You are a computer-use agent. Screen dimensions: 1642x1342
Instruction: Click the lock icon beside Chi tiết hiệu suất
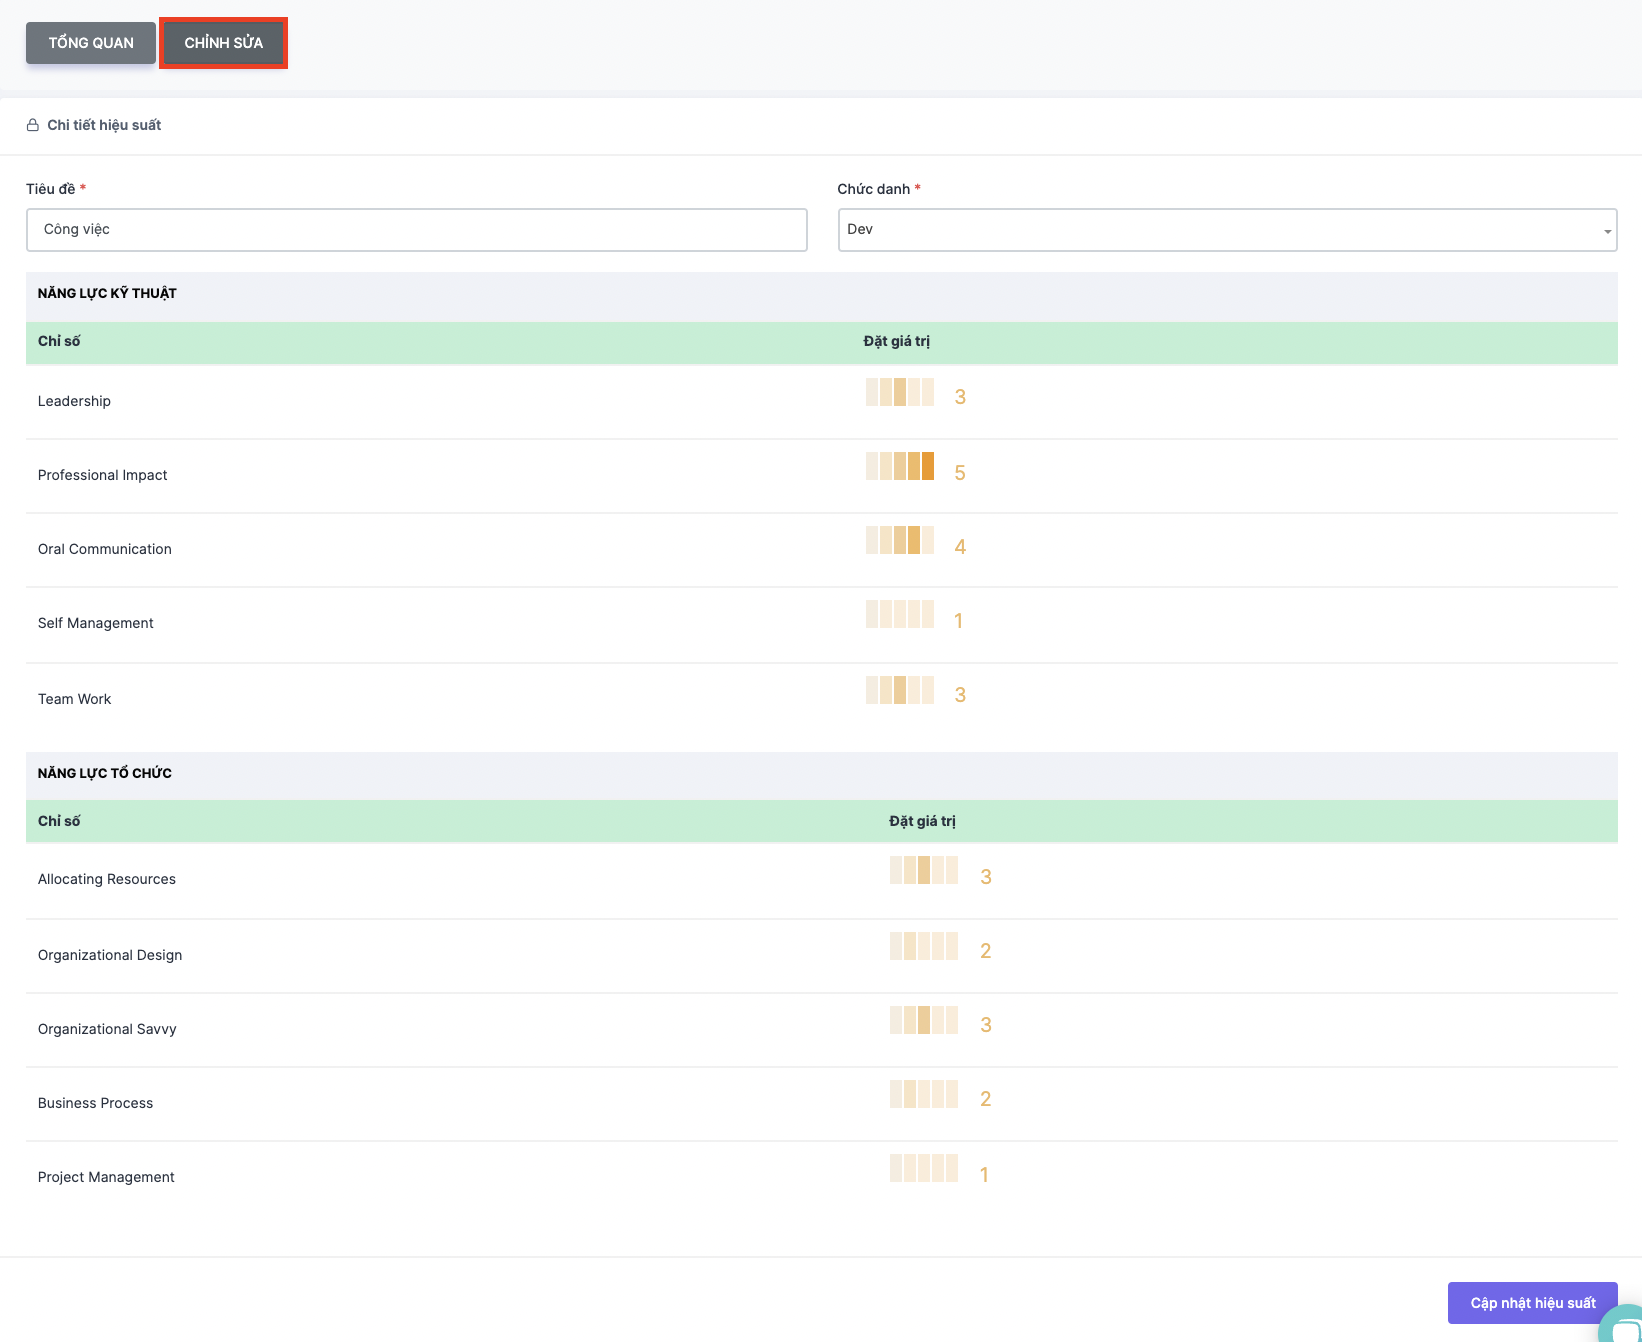[x=33, y=125]
